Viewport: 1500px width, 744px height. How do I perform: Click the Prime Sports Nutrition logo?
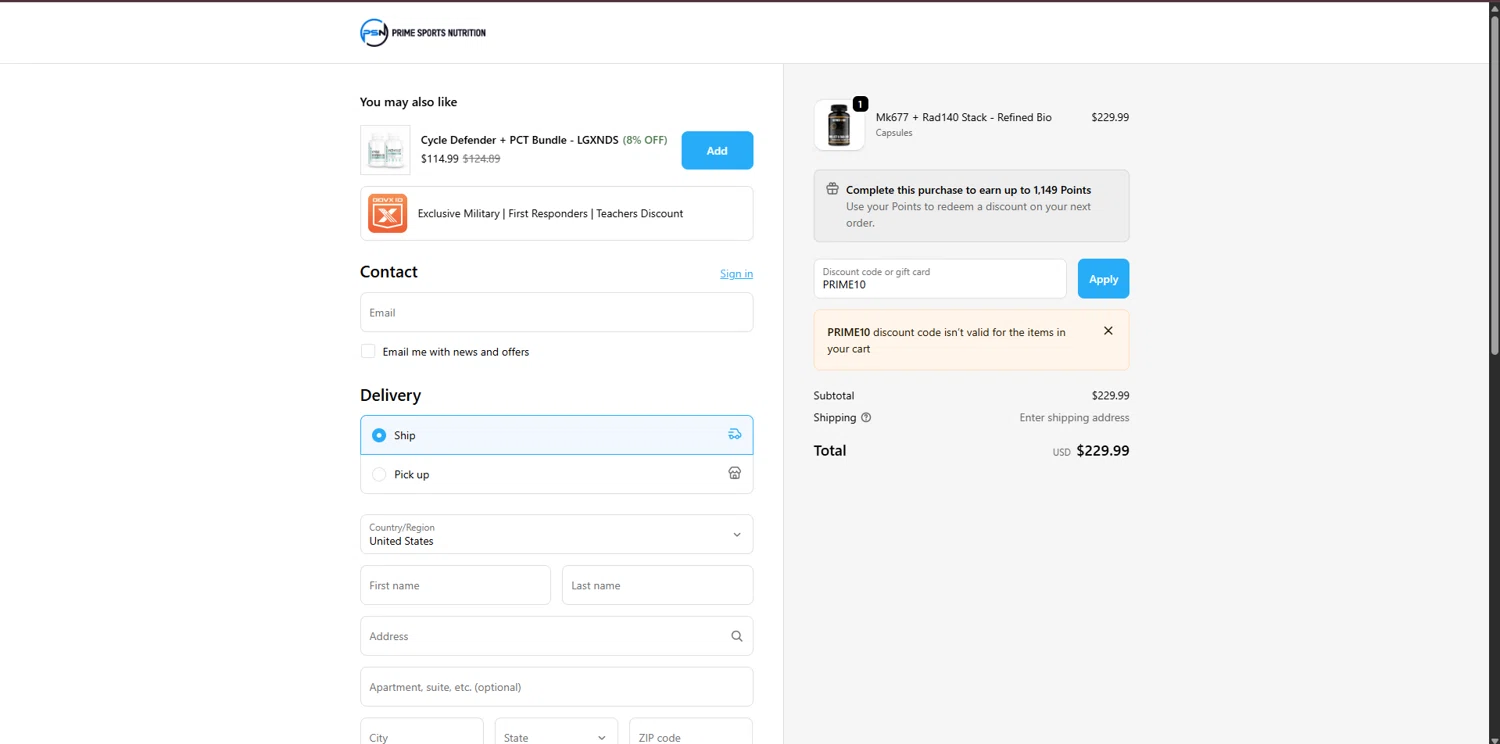pos(423,33)
